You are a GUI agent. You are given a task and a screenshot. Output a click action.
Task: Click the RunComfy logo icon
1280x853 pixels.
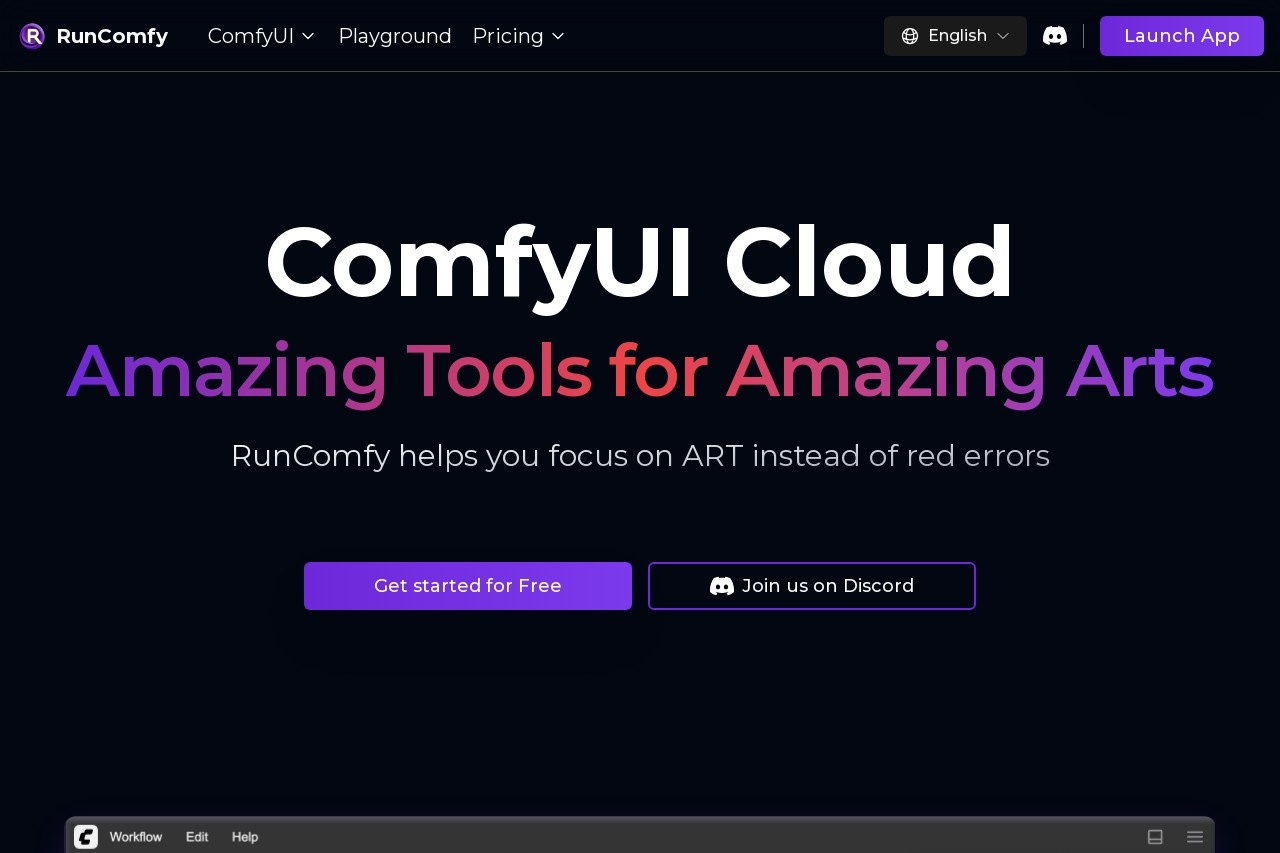32,36
